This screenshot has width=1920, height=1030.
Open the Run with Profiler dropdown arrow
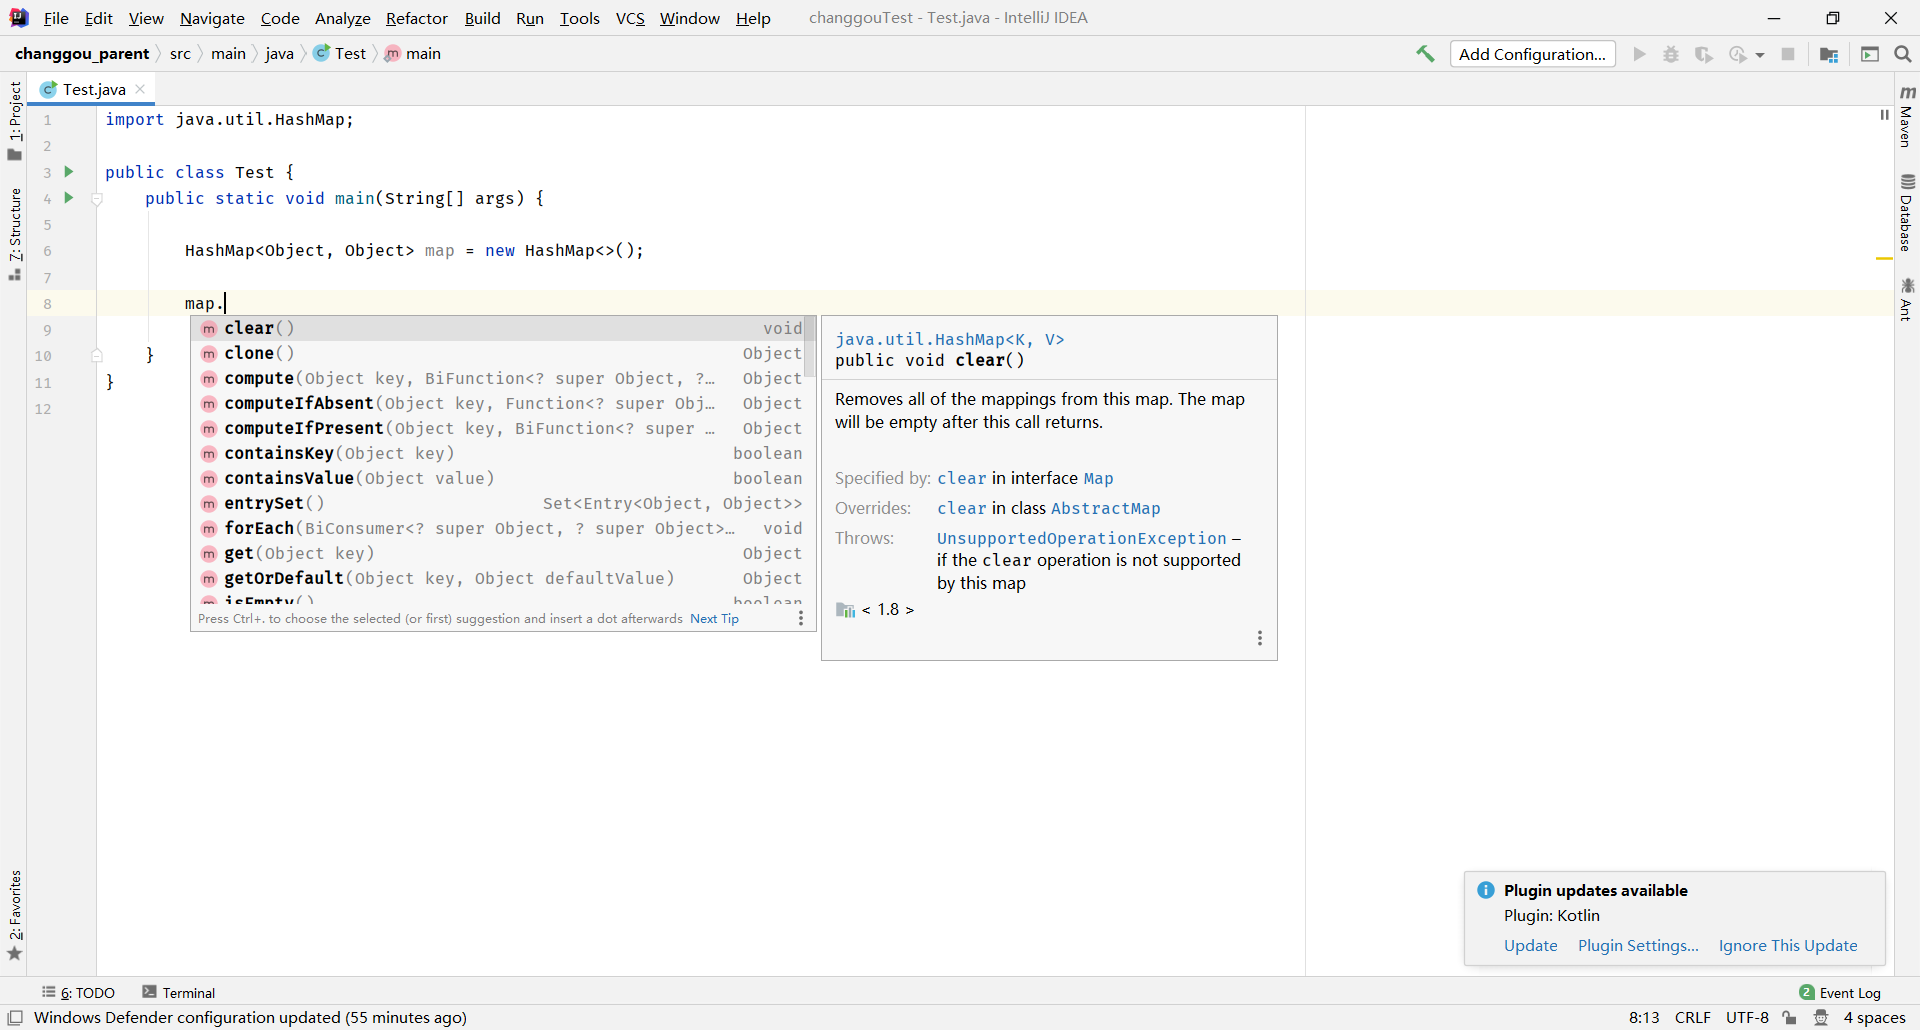pyautogui.click(x=1760, y=55)
